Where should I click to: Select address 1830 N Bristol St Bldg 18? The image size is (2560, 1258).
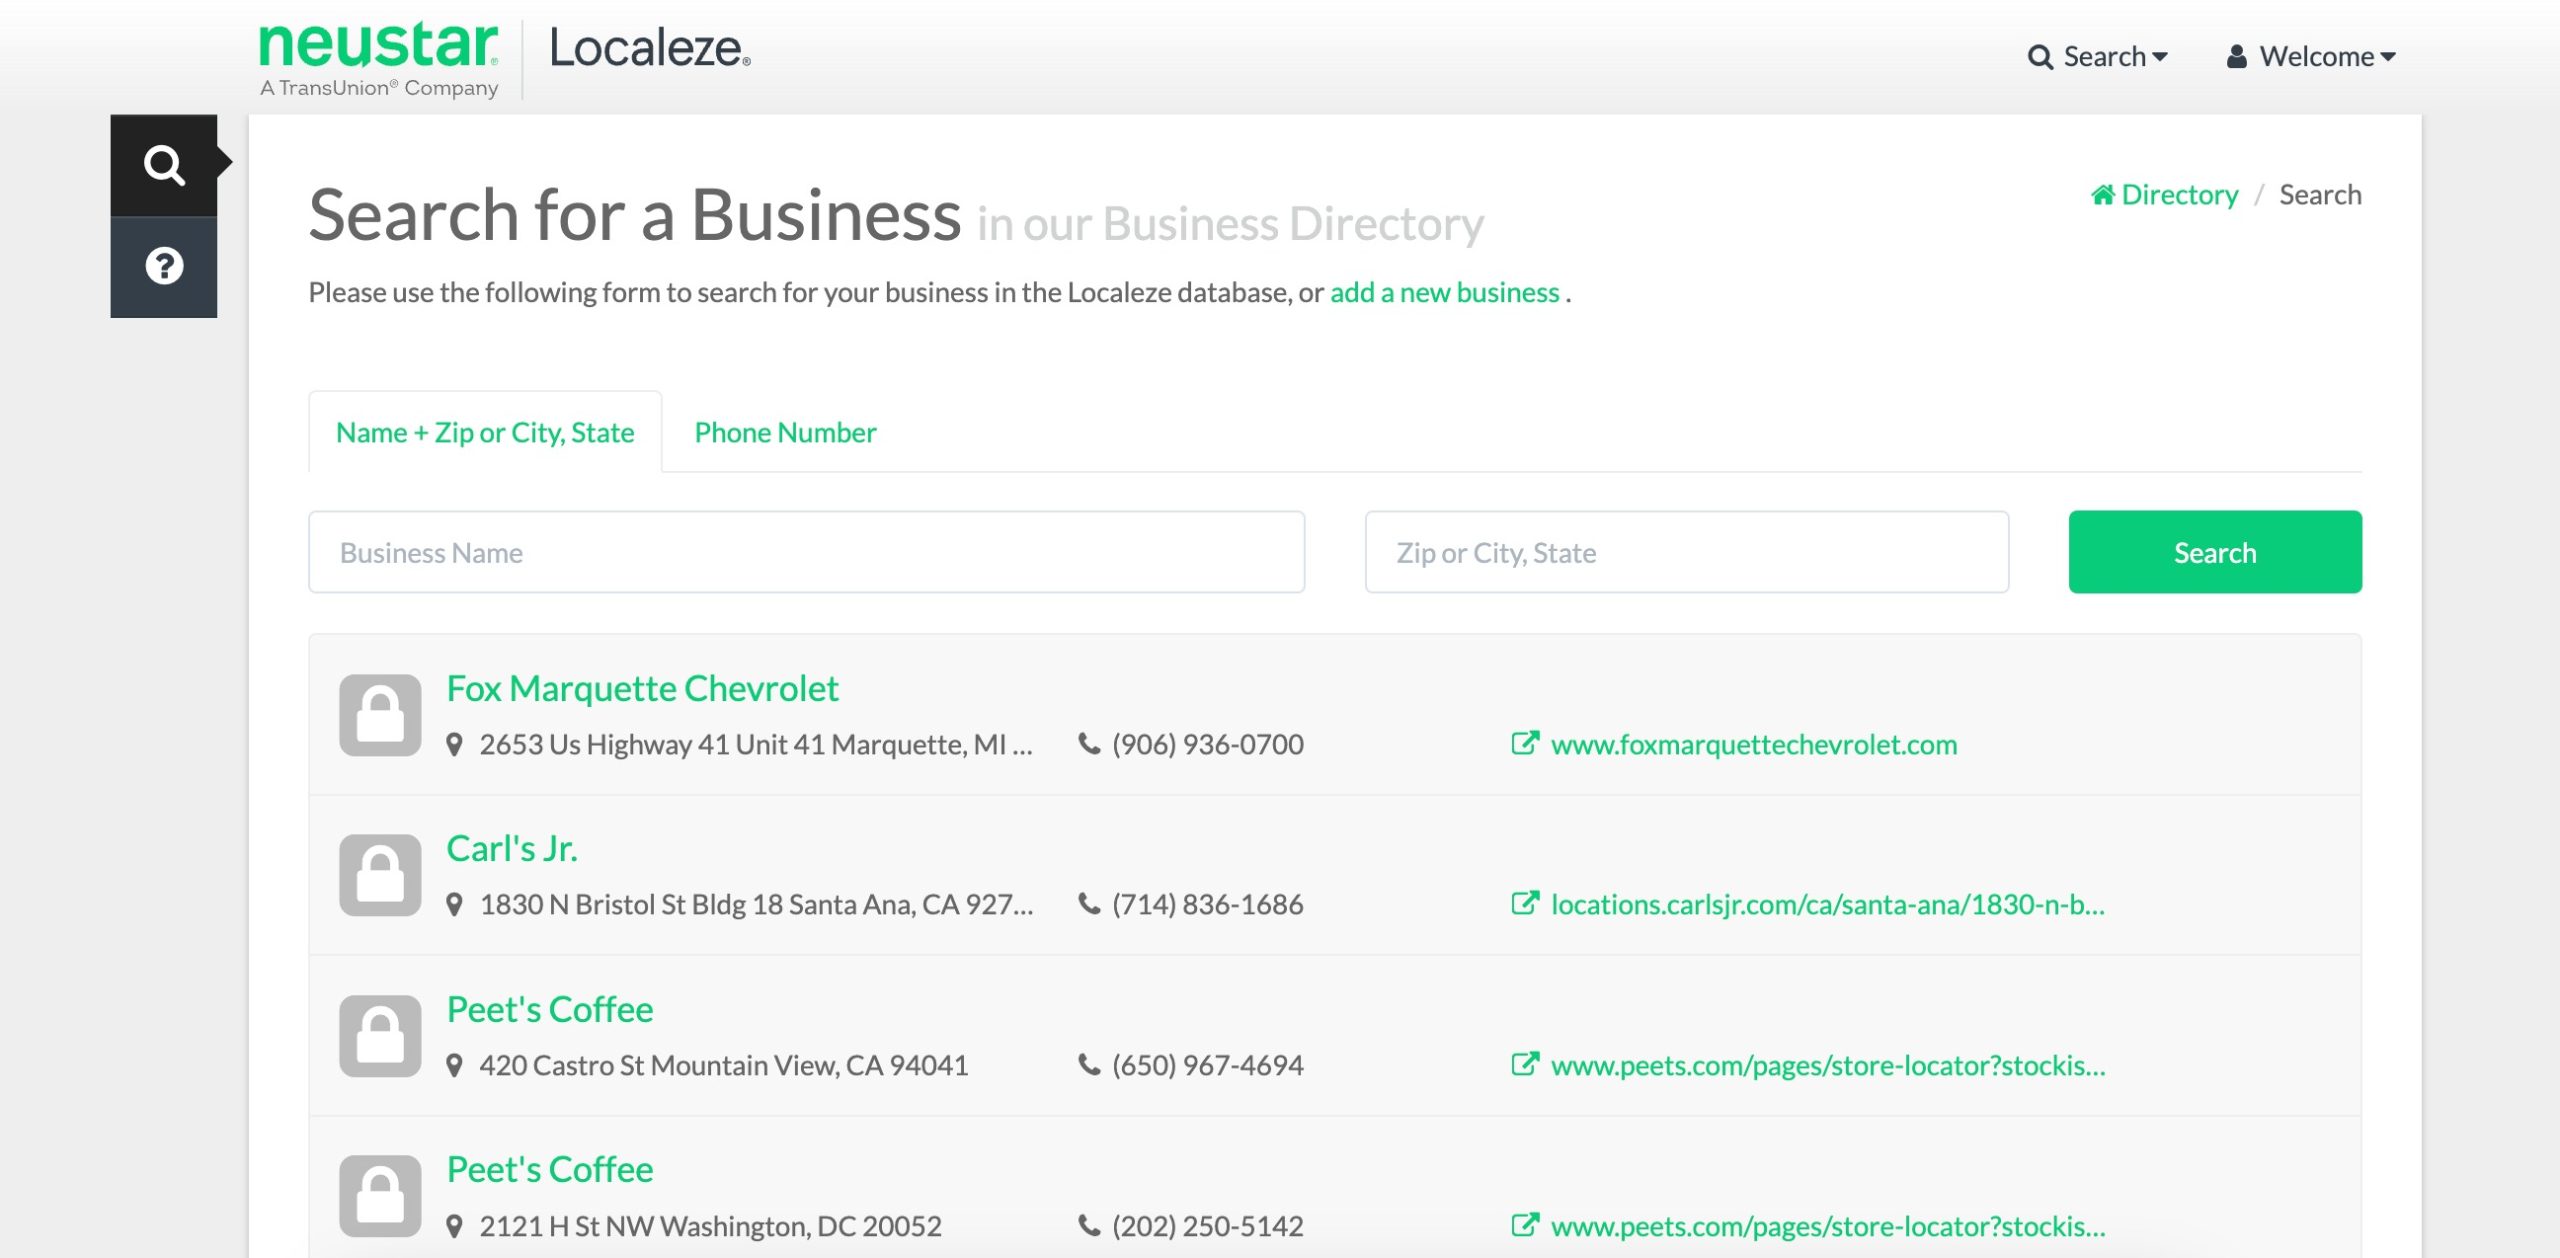click(756, 904)
